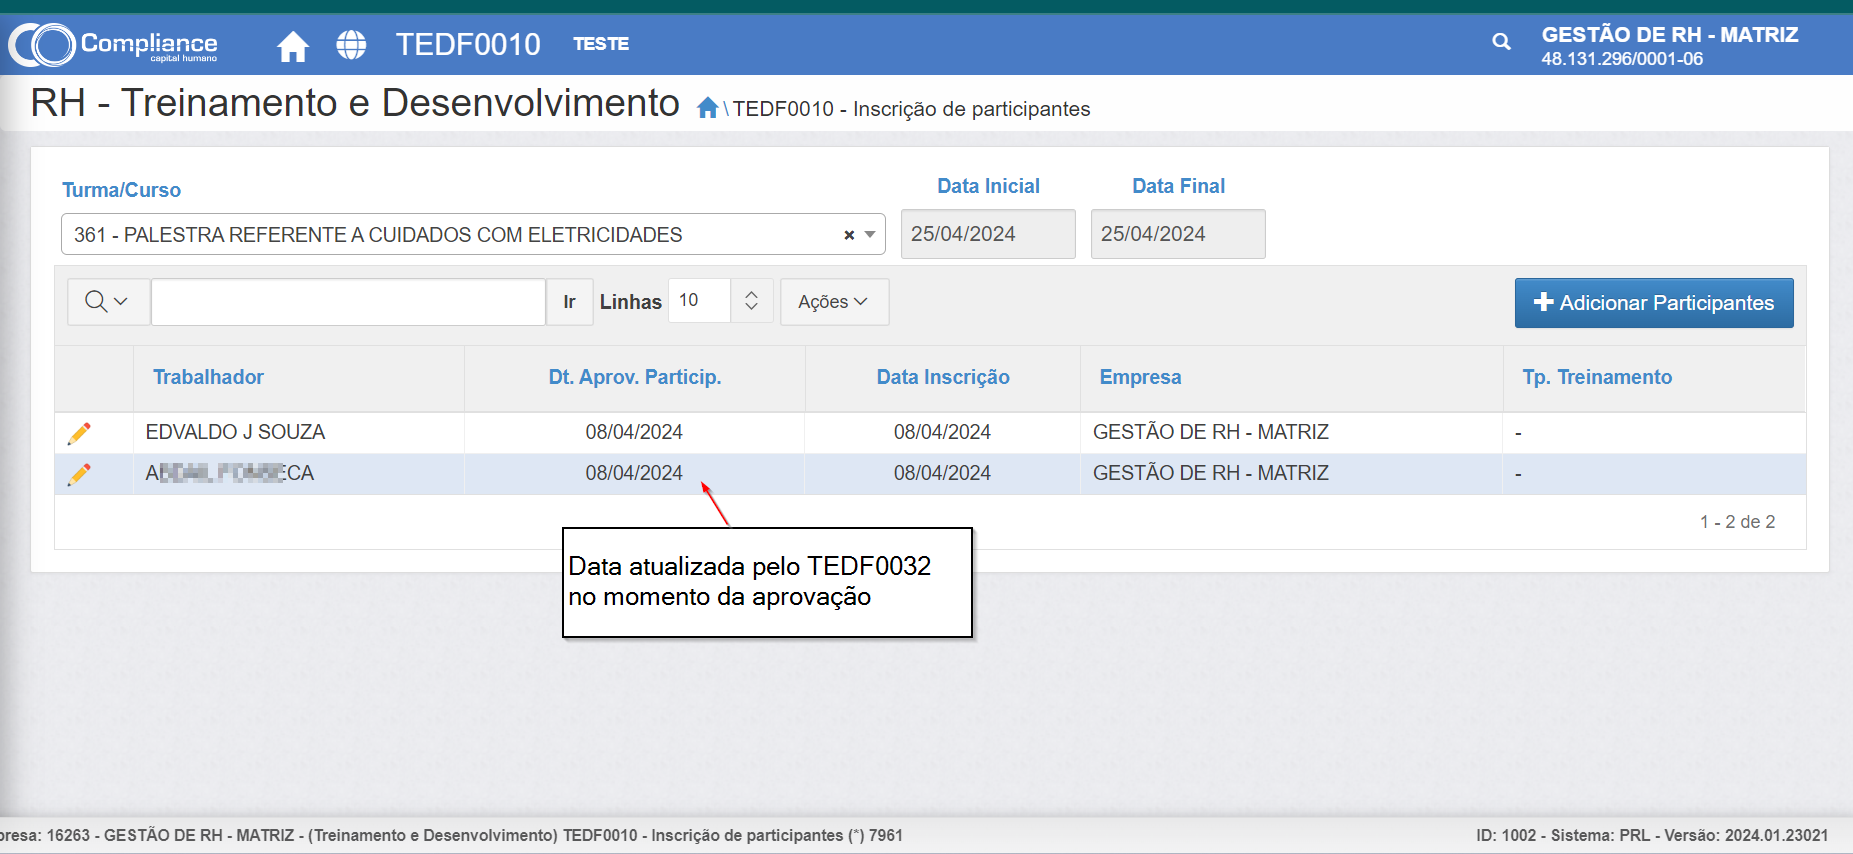The width and height of the screenshot is (1853, 854).
Task: Click the CNPJ 48.131.296/0001-06 text
Action: 1622,59
